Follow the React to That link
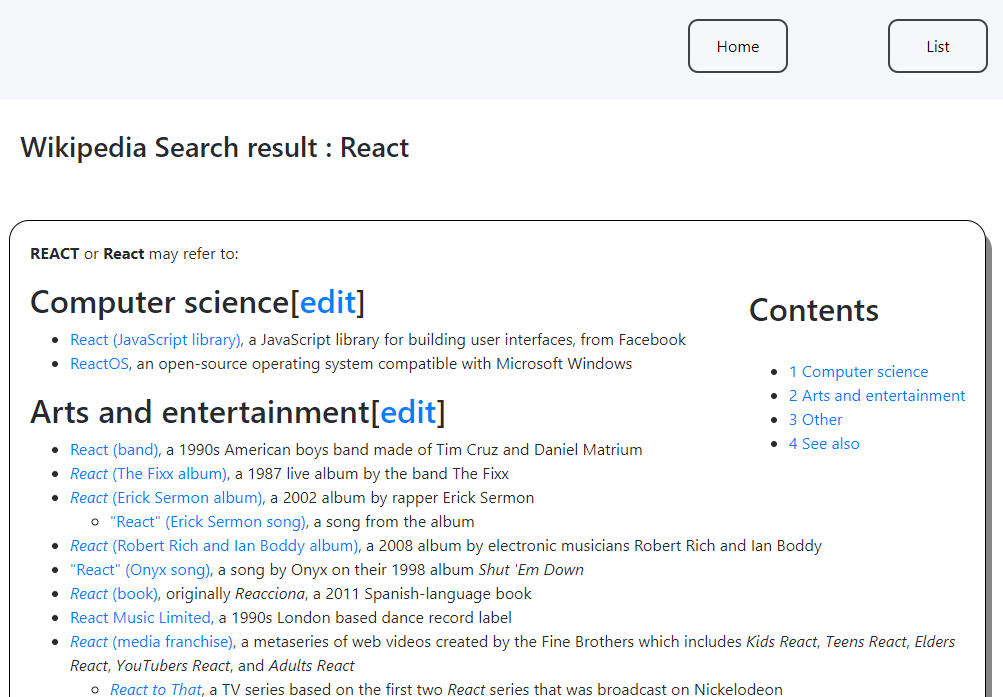 155,689
